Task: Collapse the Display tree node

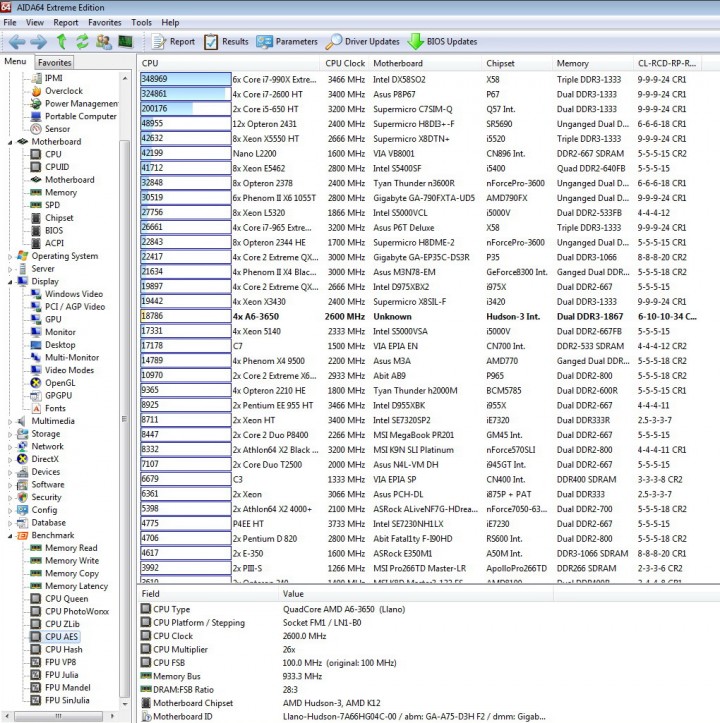Action: click(10, 282)
